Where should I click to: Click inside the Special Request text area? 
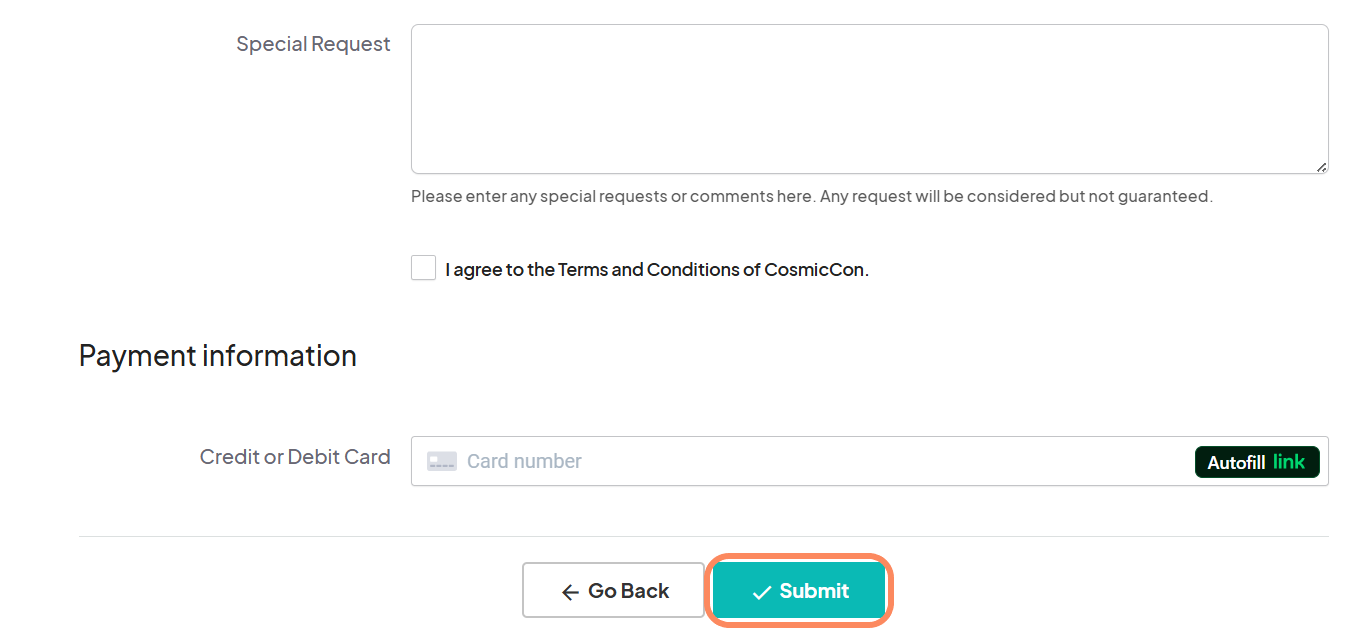tap(868, 99)
